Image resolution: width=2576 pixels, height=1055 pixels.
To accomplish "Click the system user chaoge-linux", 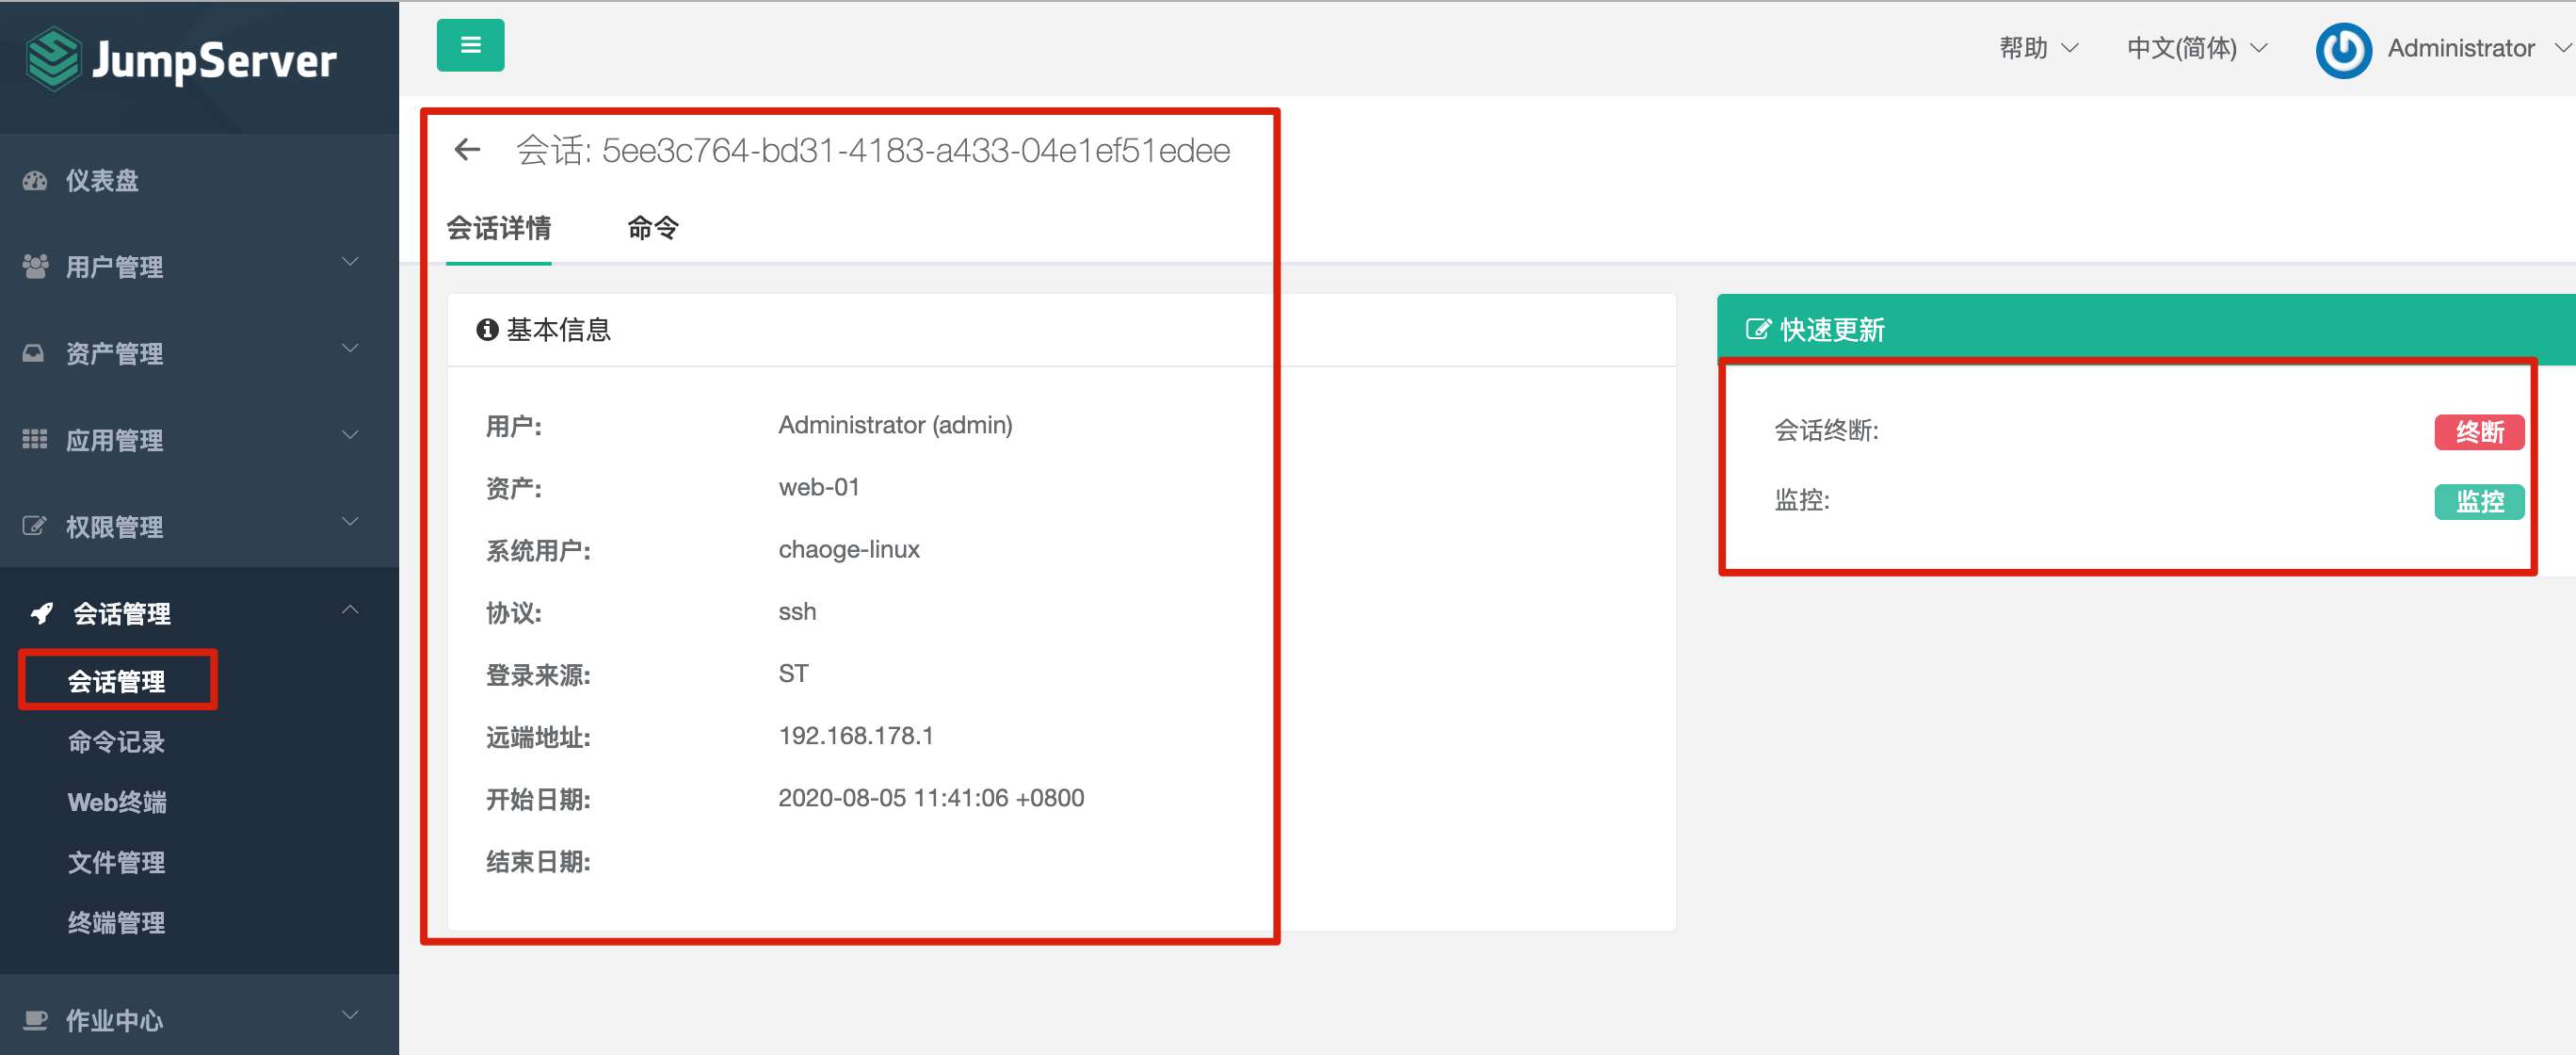I will click(x=849, y=549).
